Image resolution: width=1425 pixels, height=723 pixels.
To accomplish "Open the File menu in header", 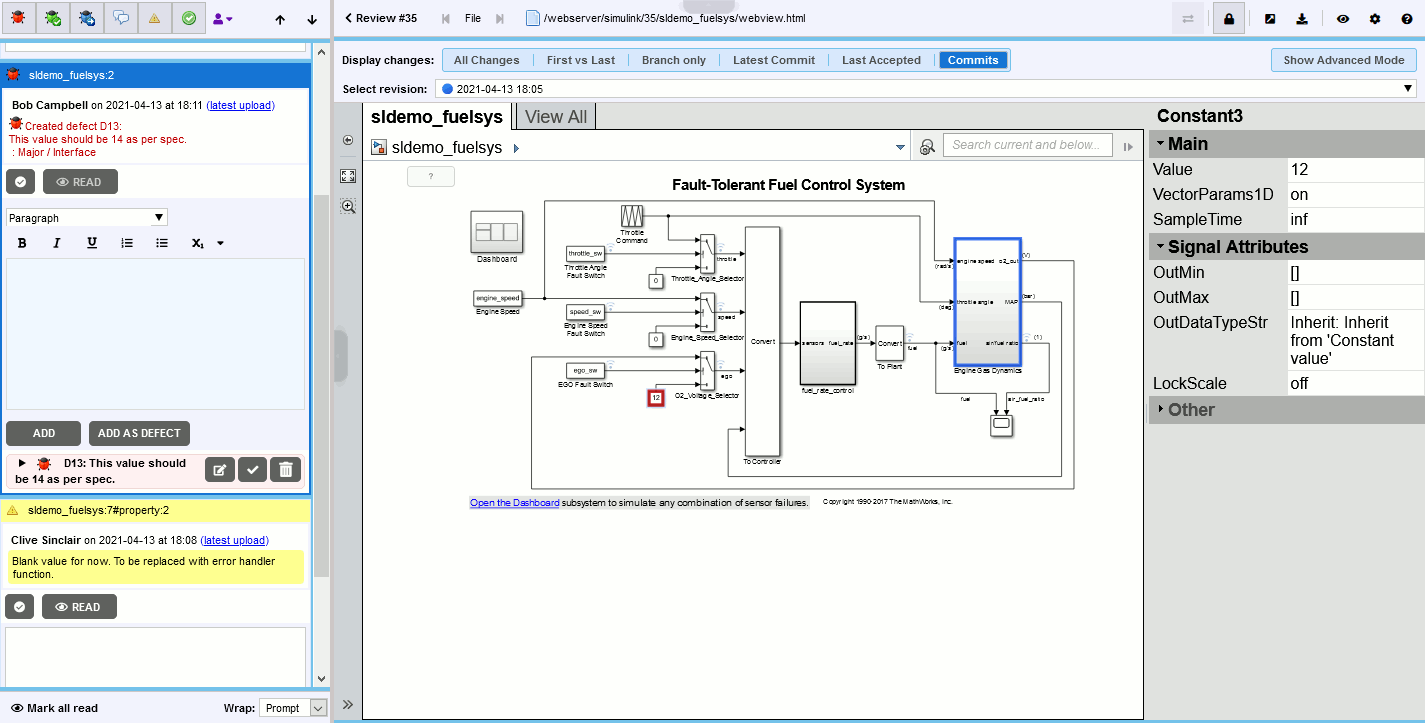I will point(473,18).
